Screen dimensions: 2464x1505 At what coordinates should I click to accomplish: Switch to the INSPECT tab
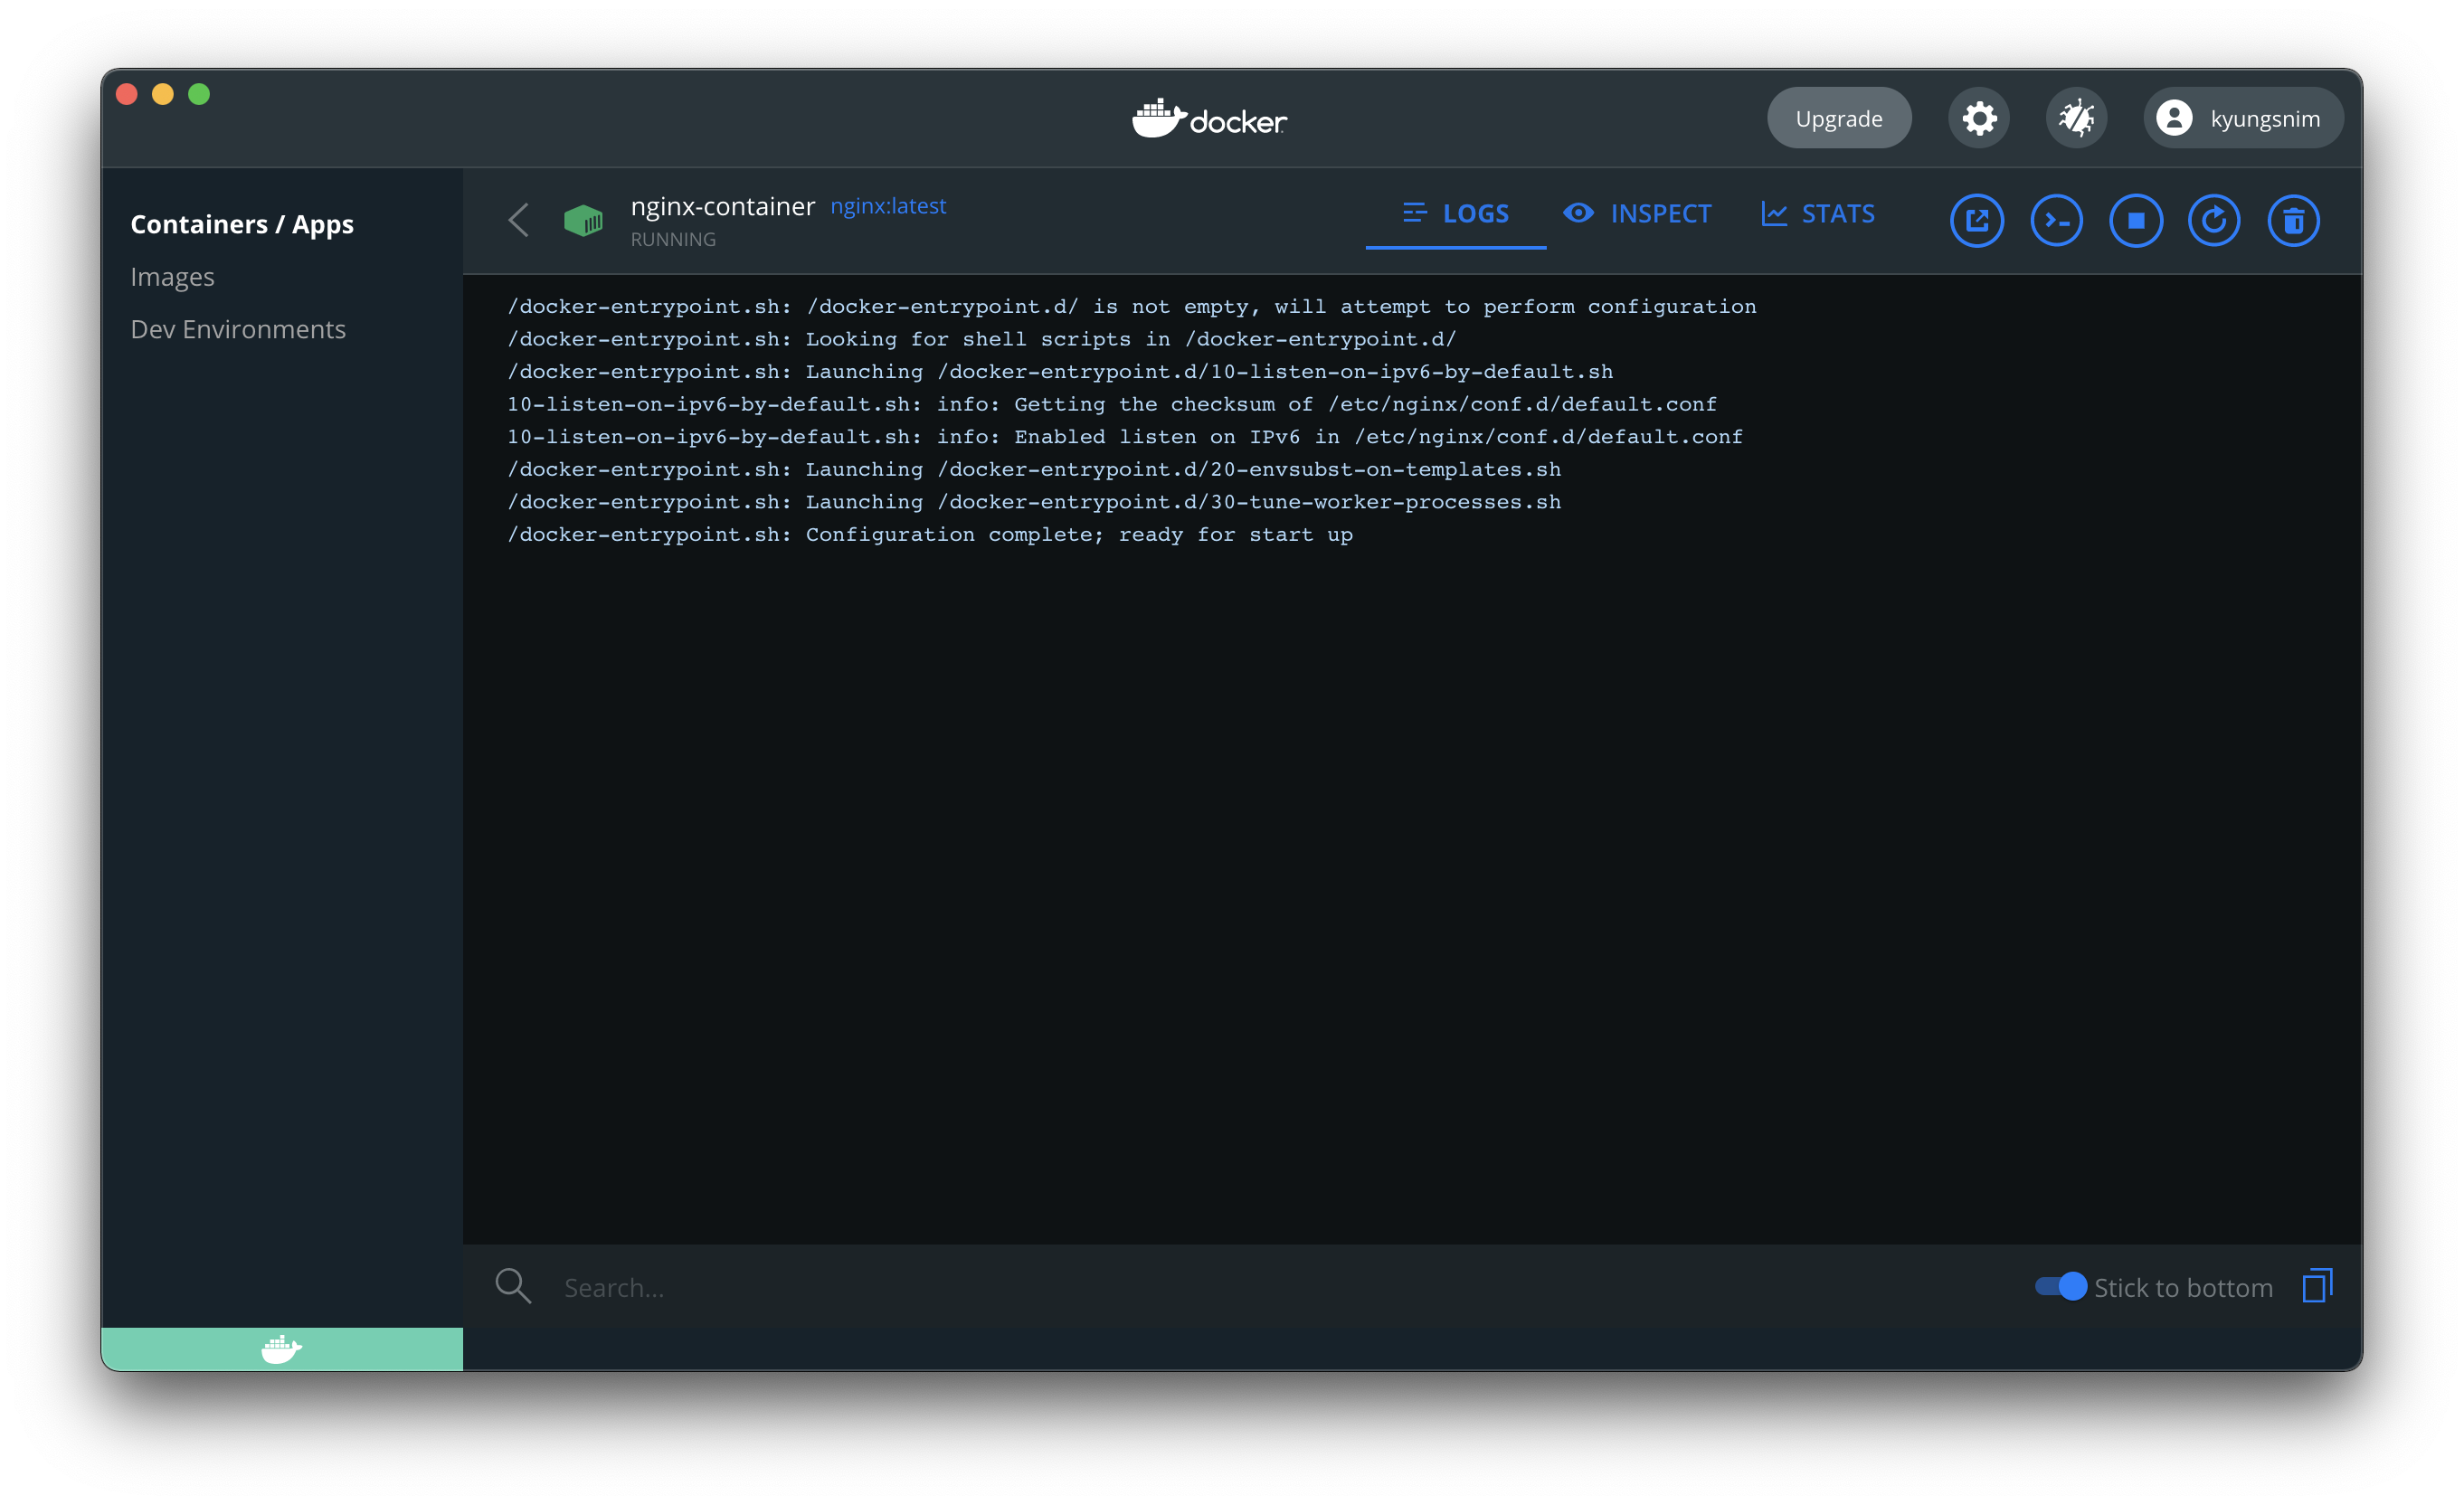point(1637,214)
